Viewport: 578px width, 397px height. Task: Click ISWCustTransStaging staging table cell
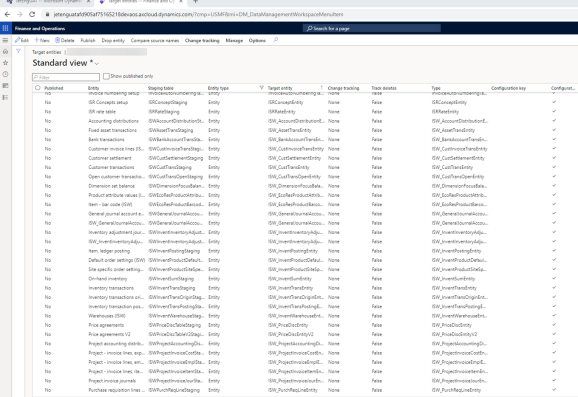[x=170, y=167]
